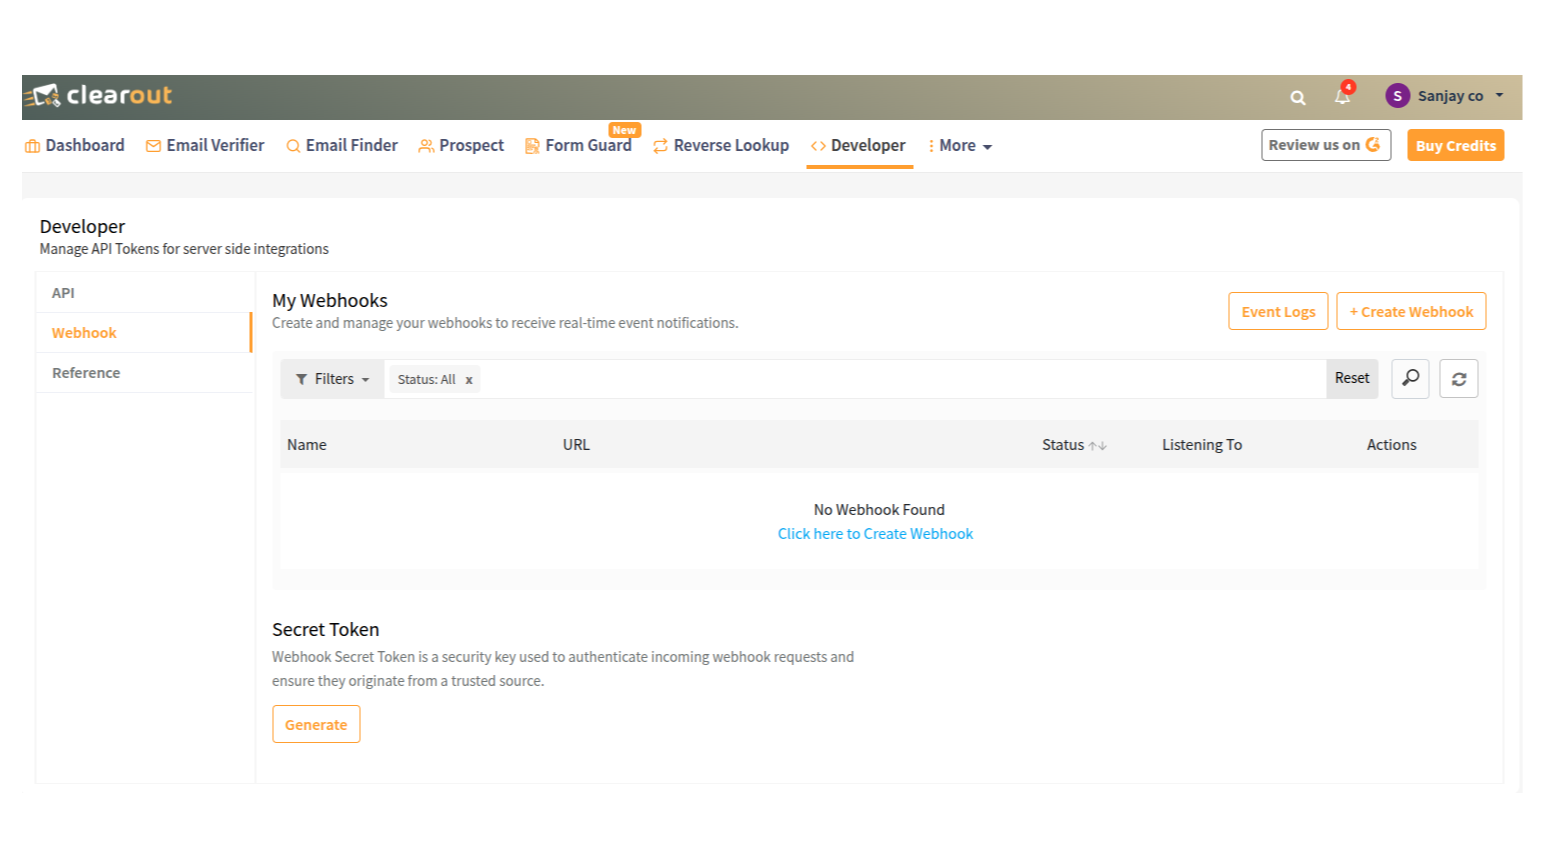
Task: Switch to the API sidebar tab
Action: tap(63, 292)
